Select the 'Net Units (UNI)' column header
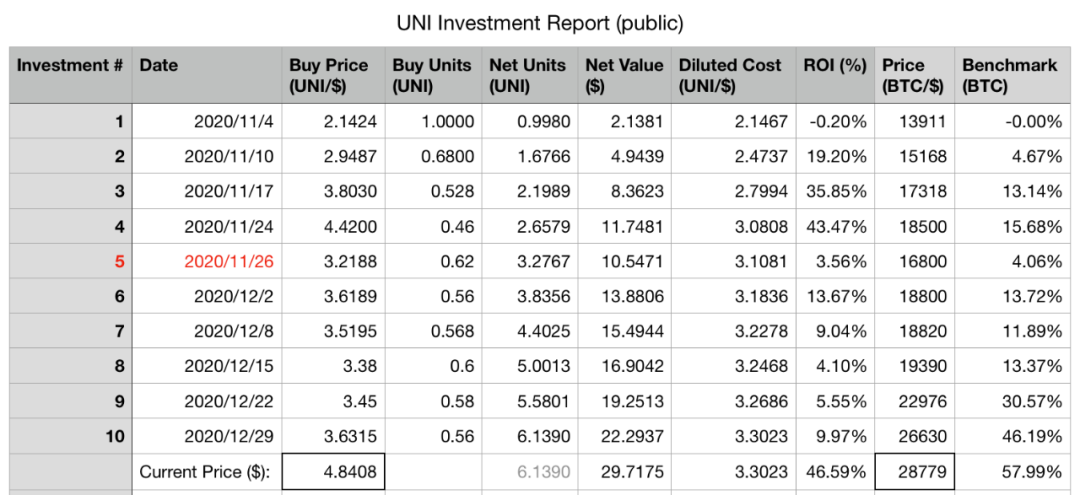This screenshot has width=1080, height=495. coord(528,75)
